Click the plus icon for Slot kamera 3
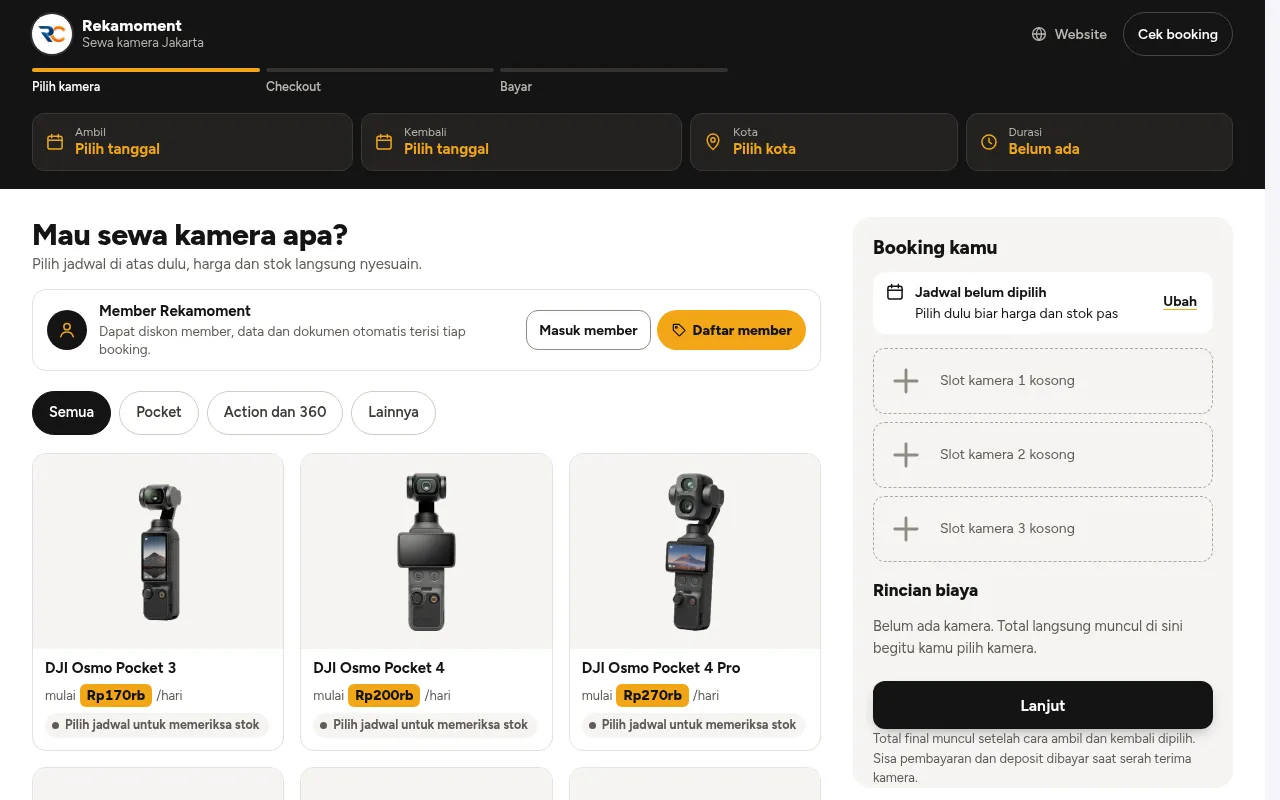Viewport: 1280px width, 800px height. 906,529
